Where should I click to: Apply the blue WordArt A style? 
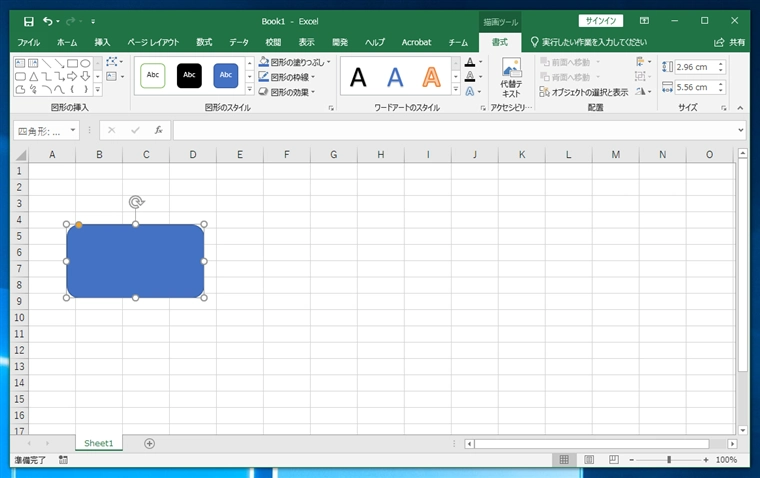(395, 77)
